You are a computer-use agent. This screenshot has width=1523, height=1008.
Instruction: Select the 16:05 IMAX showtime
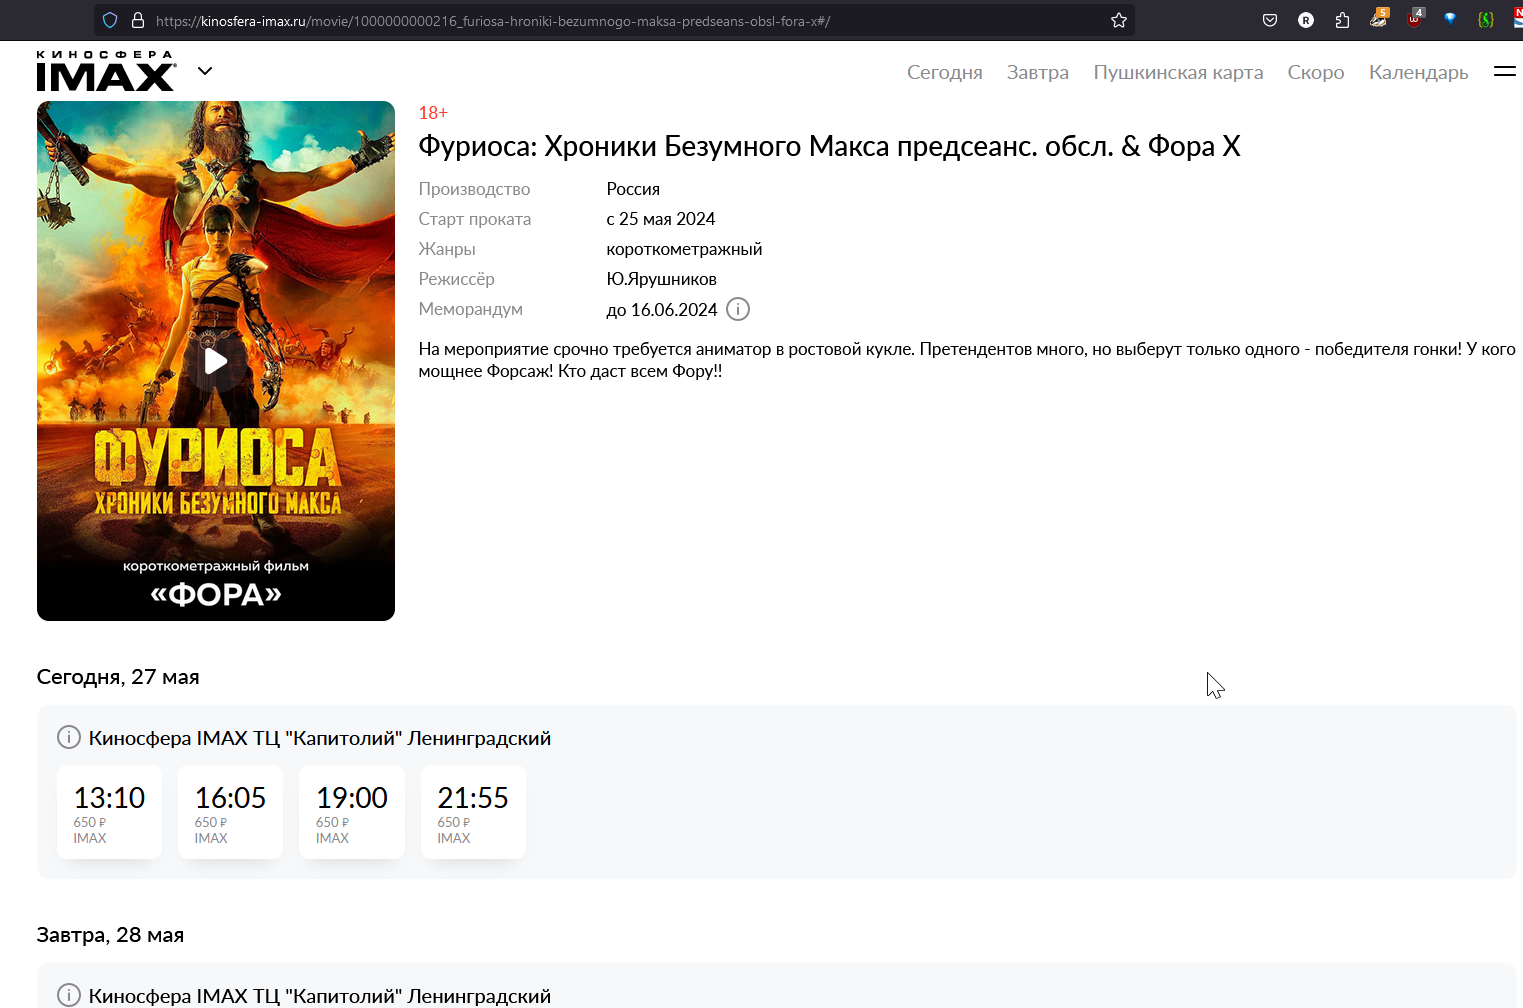(x=230, y=812)
